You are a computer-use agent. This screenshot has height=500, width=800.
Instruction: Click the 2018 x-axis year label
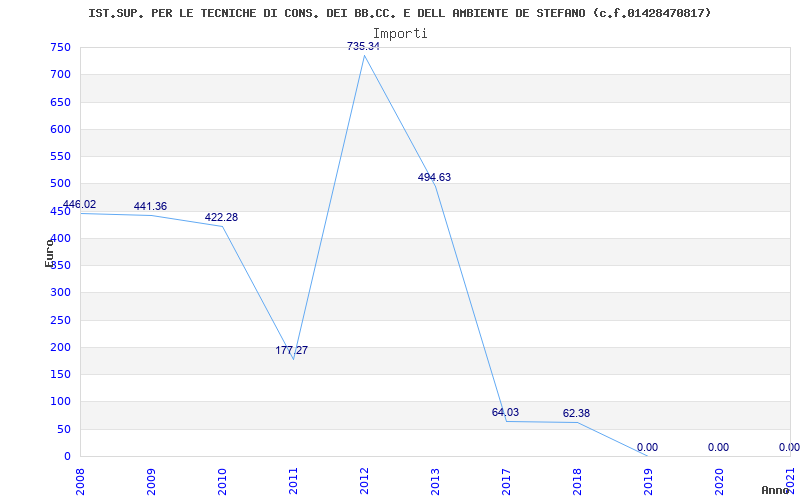[x=577, y=482]
